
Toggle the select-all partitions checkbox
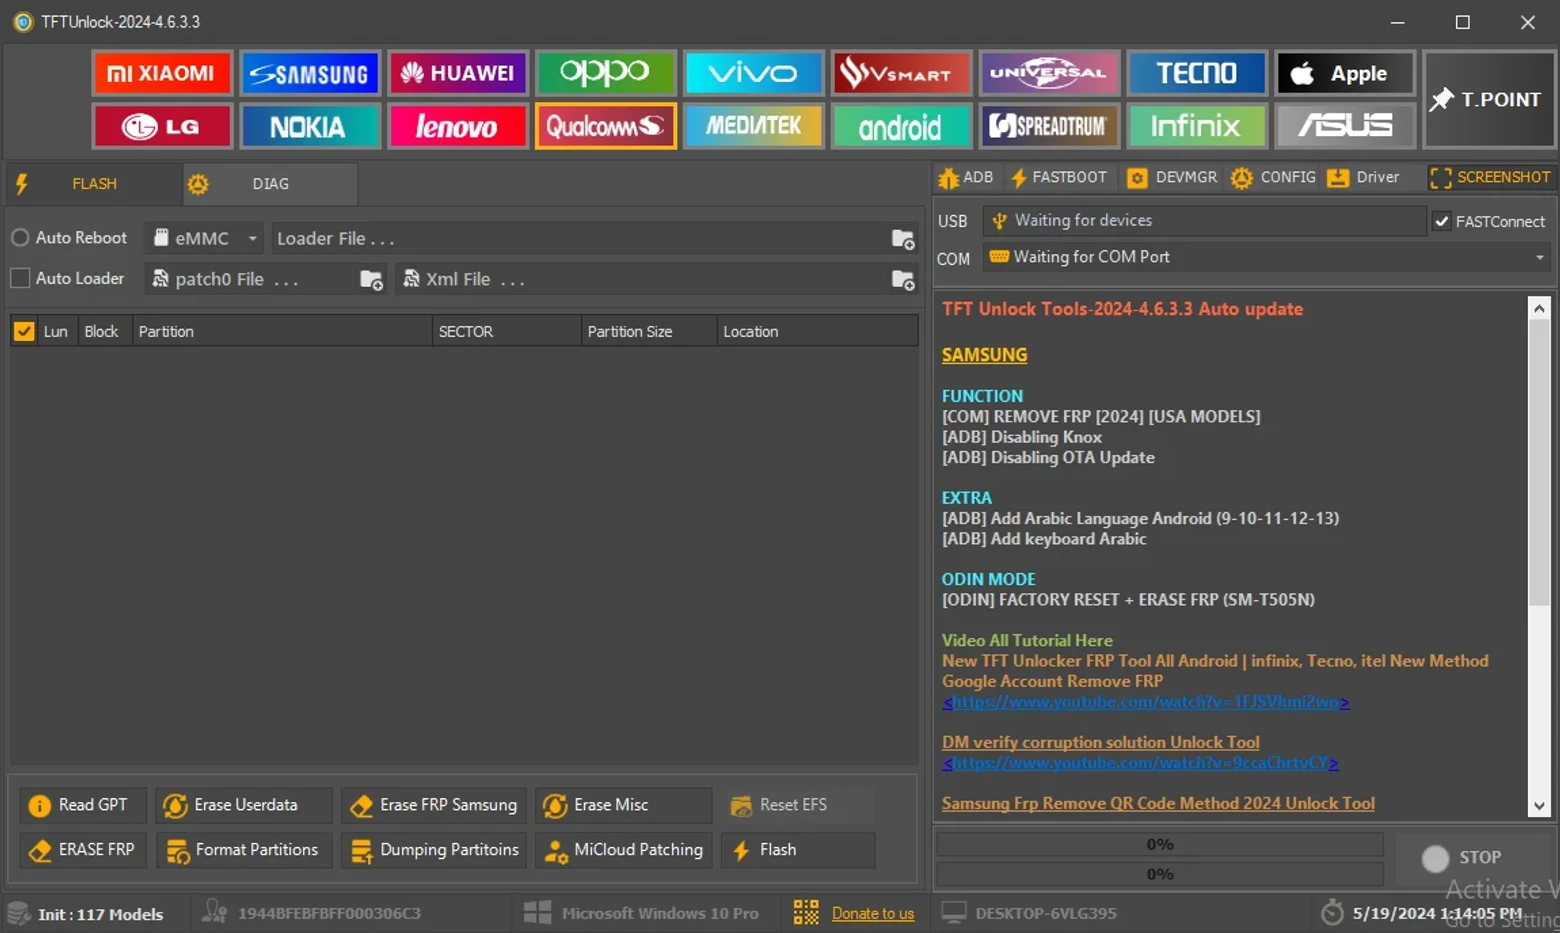(24, 331)
